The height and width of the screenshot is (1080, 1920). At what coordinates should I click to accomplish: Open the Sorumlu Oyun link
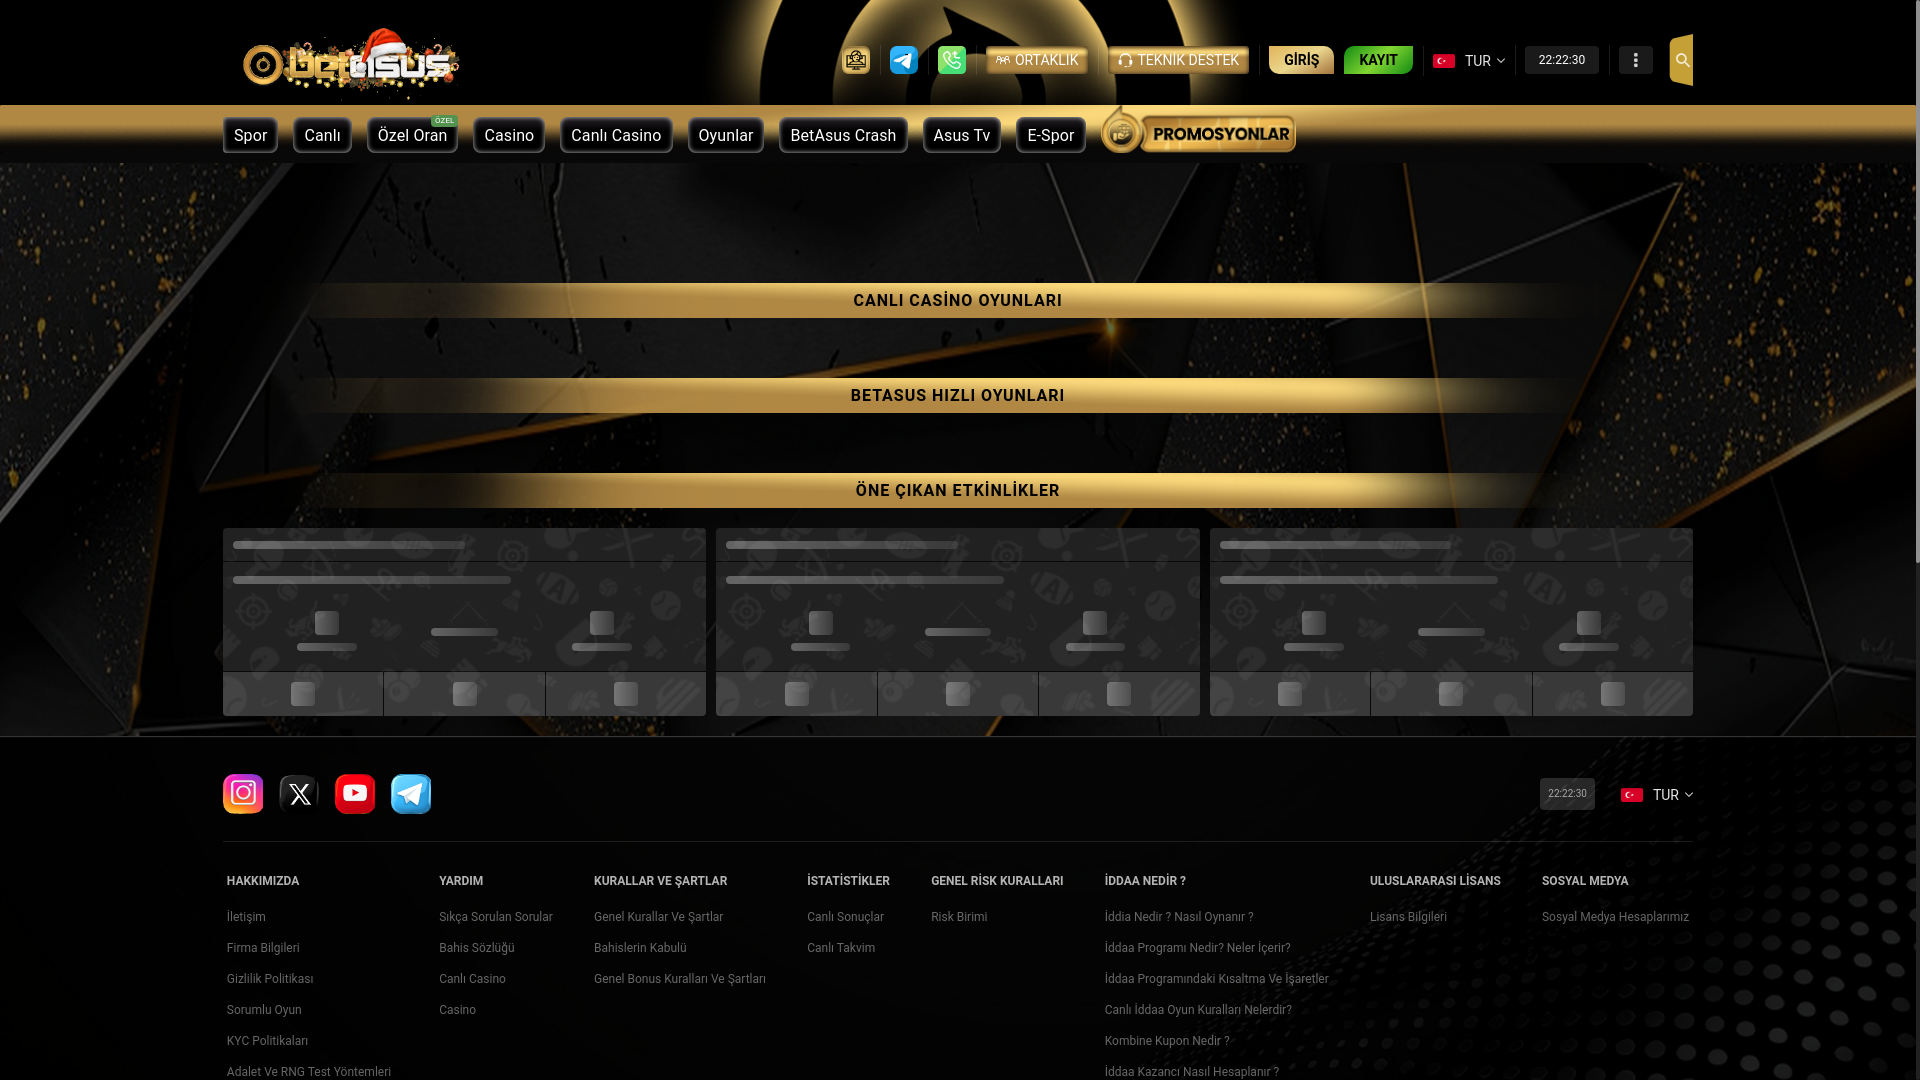264,1010
